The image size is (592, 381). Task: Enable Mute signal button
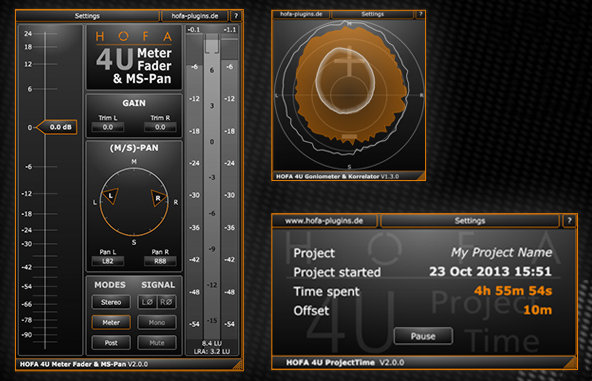157,343
